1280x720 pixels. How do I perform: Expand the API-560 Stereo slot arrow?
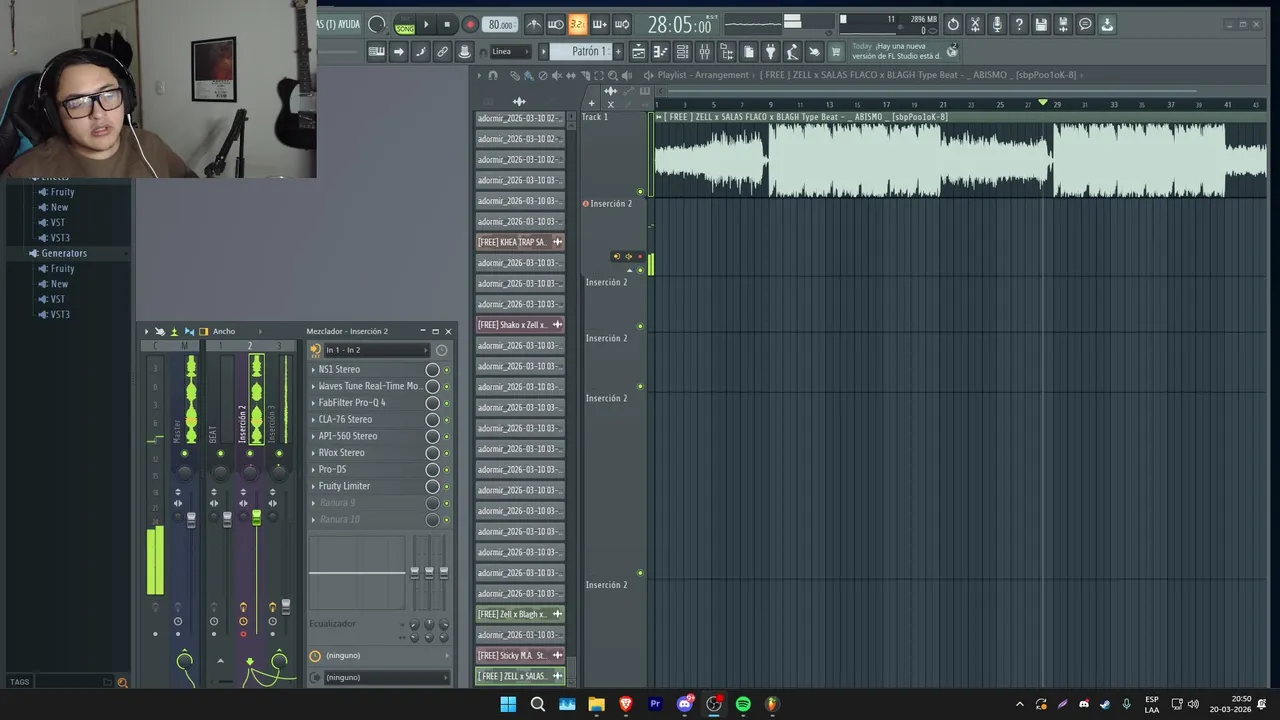click(313, 436)
